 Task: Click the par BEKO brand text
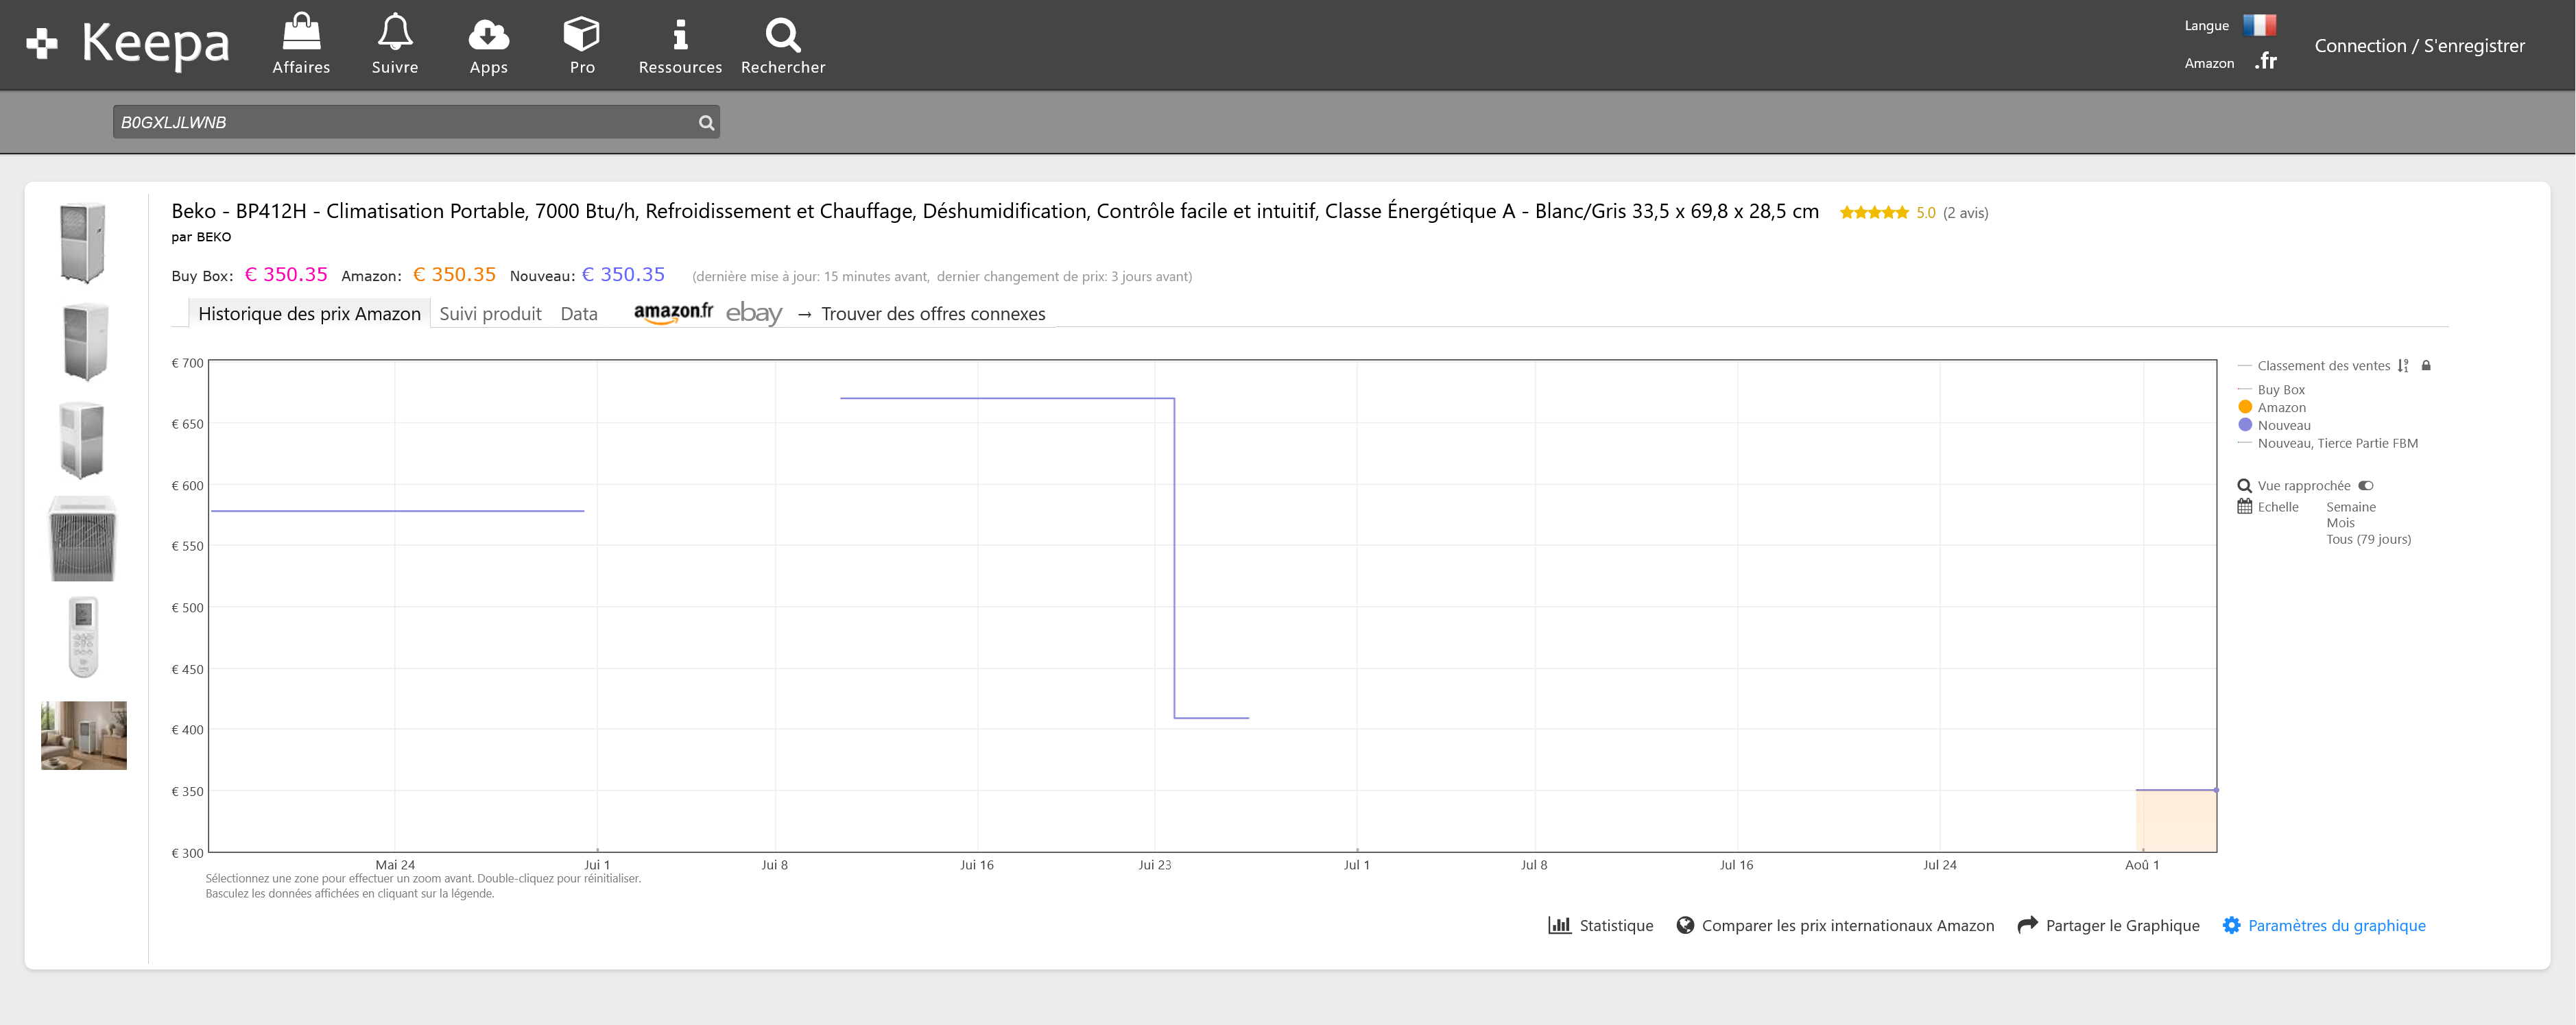click(201, 237)
